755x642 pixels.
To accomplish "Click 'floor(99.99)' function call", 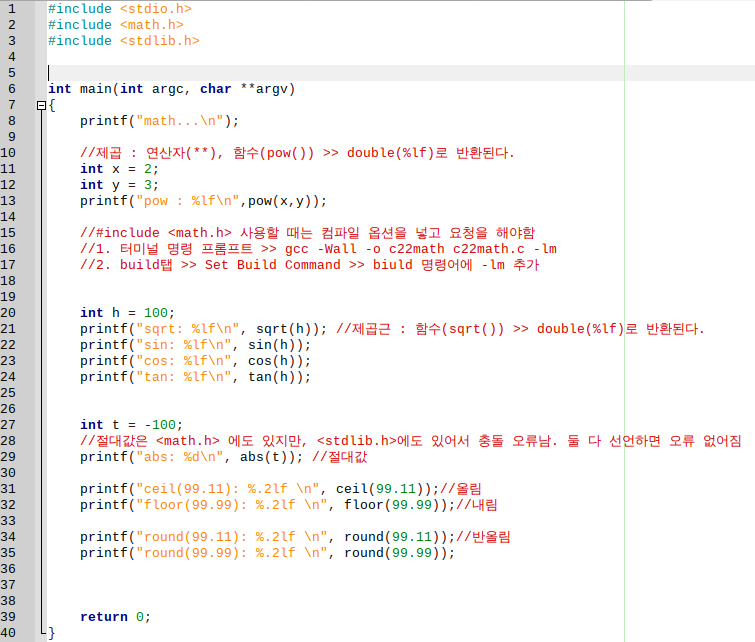I will coord(391,504).
